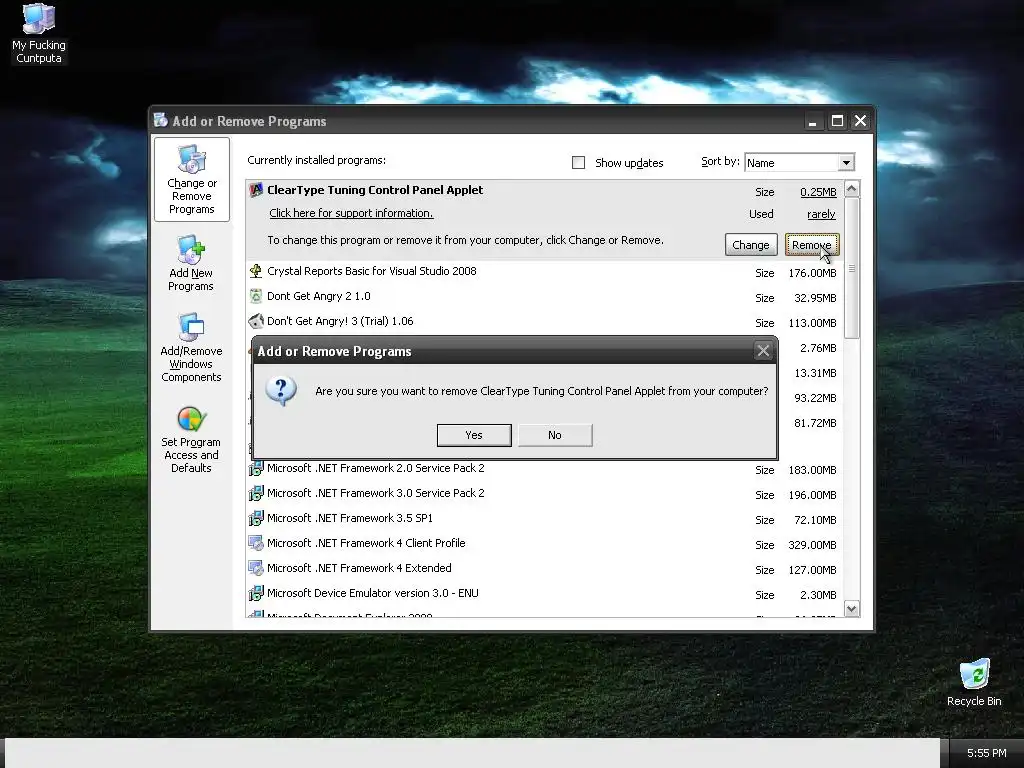Select the .NET Framework 4 Extended icon
The width and height of the screenshot is (1024, 768).
(x=256, y=568)
